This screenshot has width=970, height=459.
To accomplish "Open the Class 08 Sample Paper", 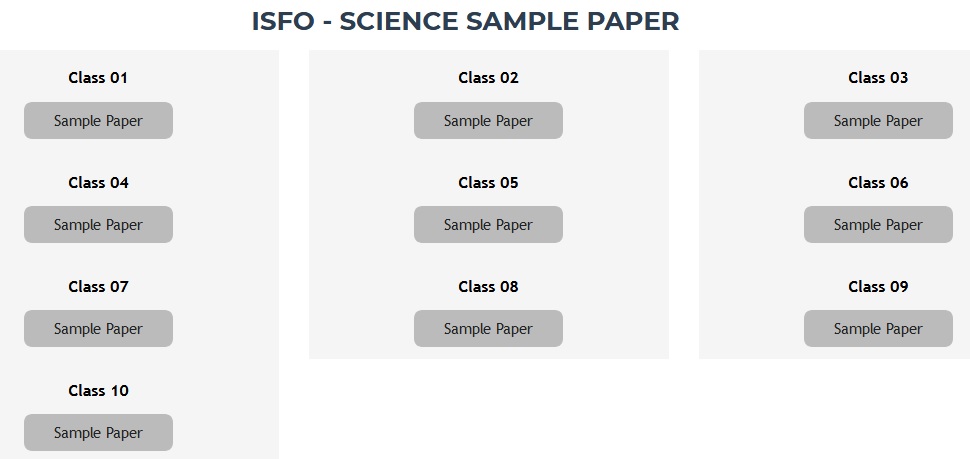I will [x=488, y=328].
